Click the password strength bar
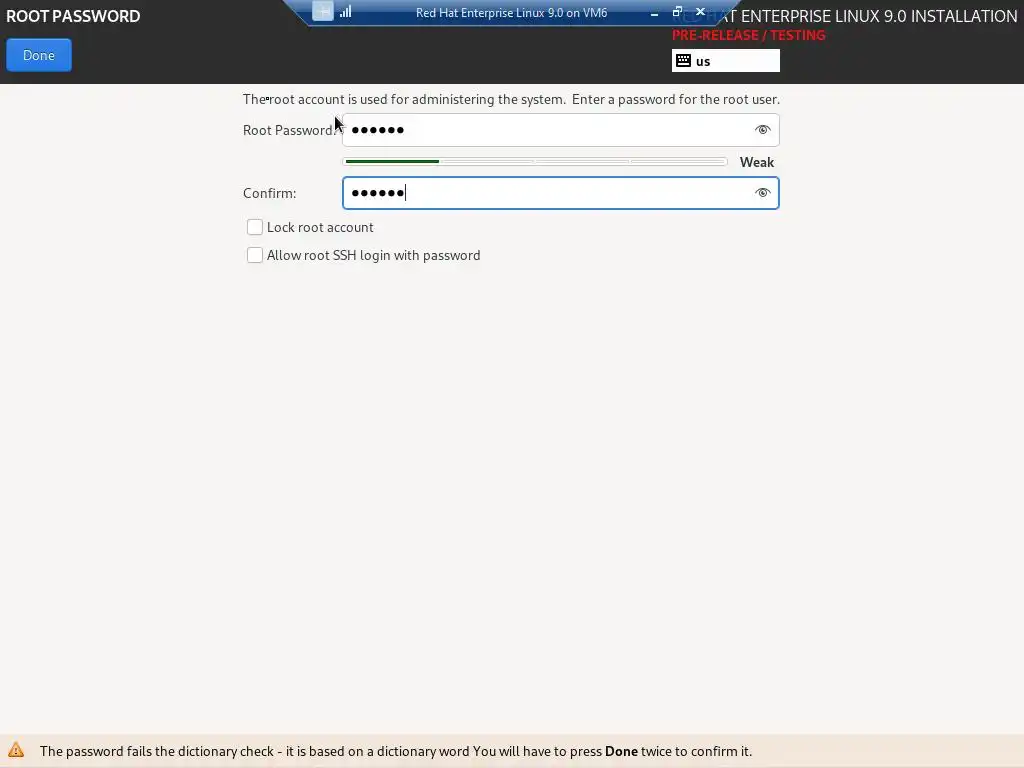 (x=535, y=161)
